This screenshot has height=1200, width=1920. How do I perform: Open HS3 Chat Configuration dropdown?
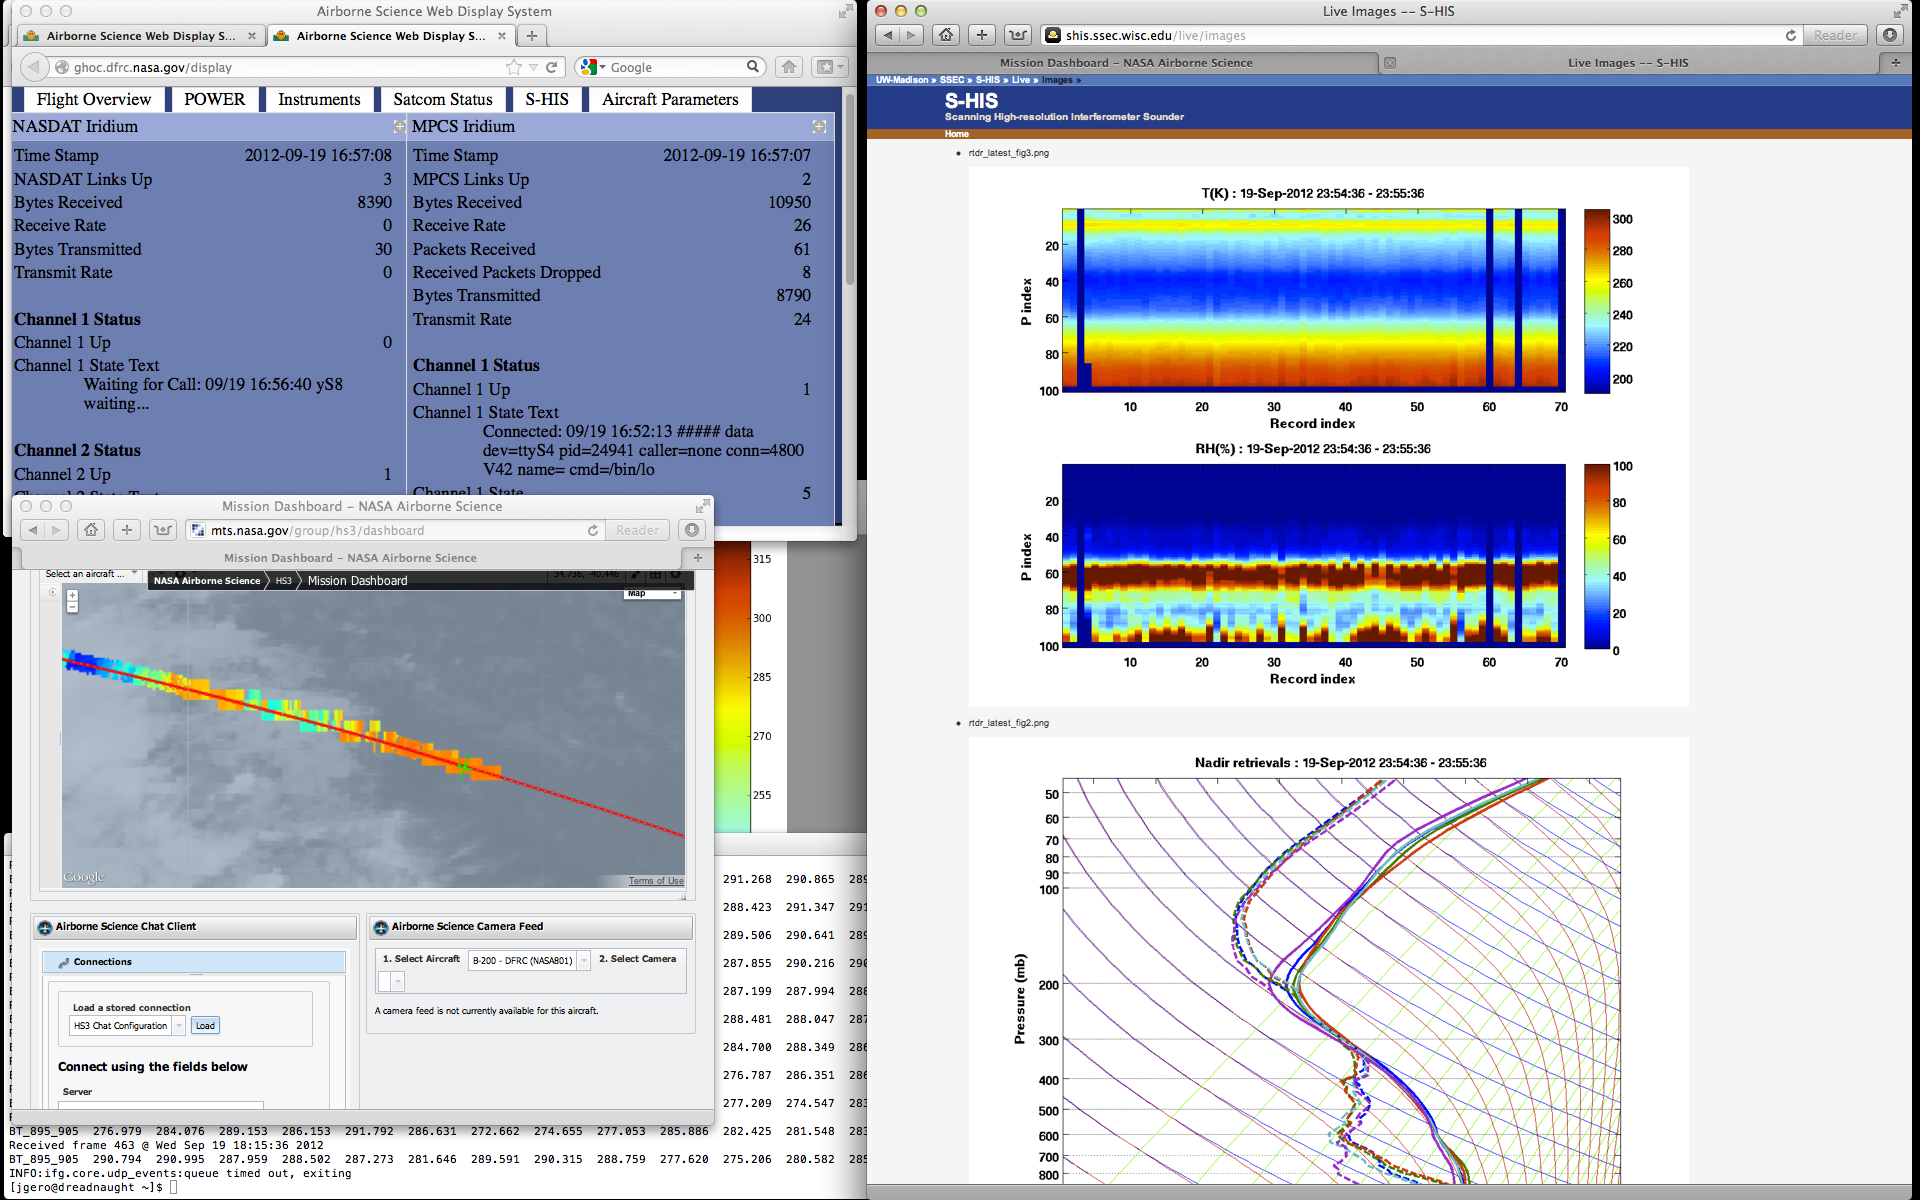[x=179, y=1026]
